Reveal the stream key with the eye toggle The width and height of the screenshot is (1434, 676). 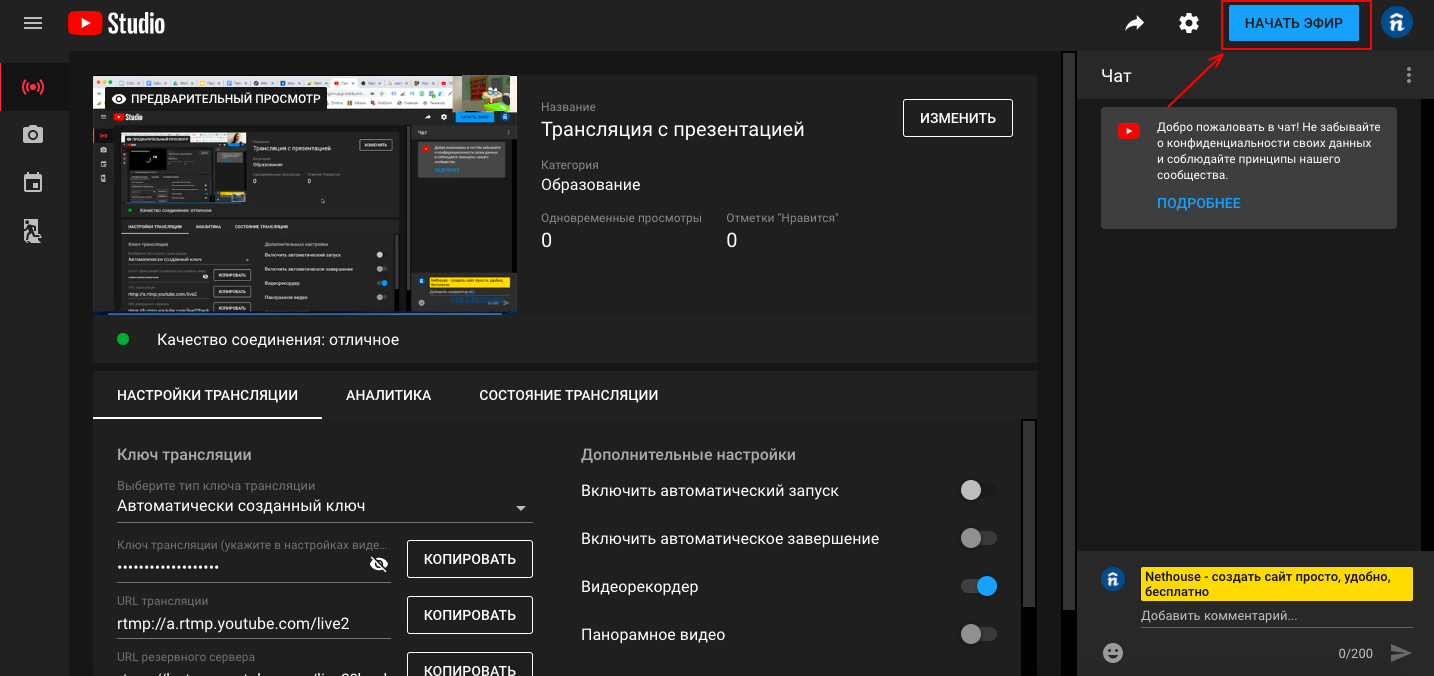coord(379,563)
